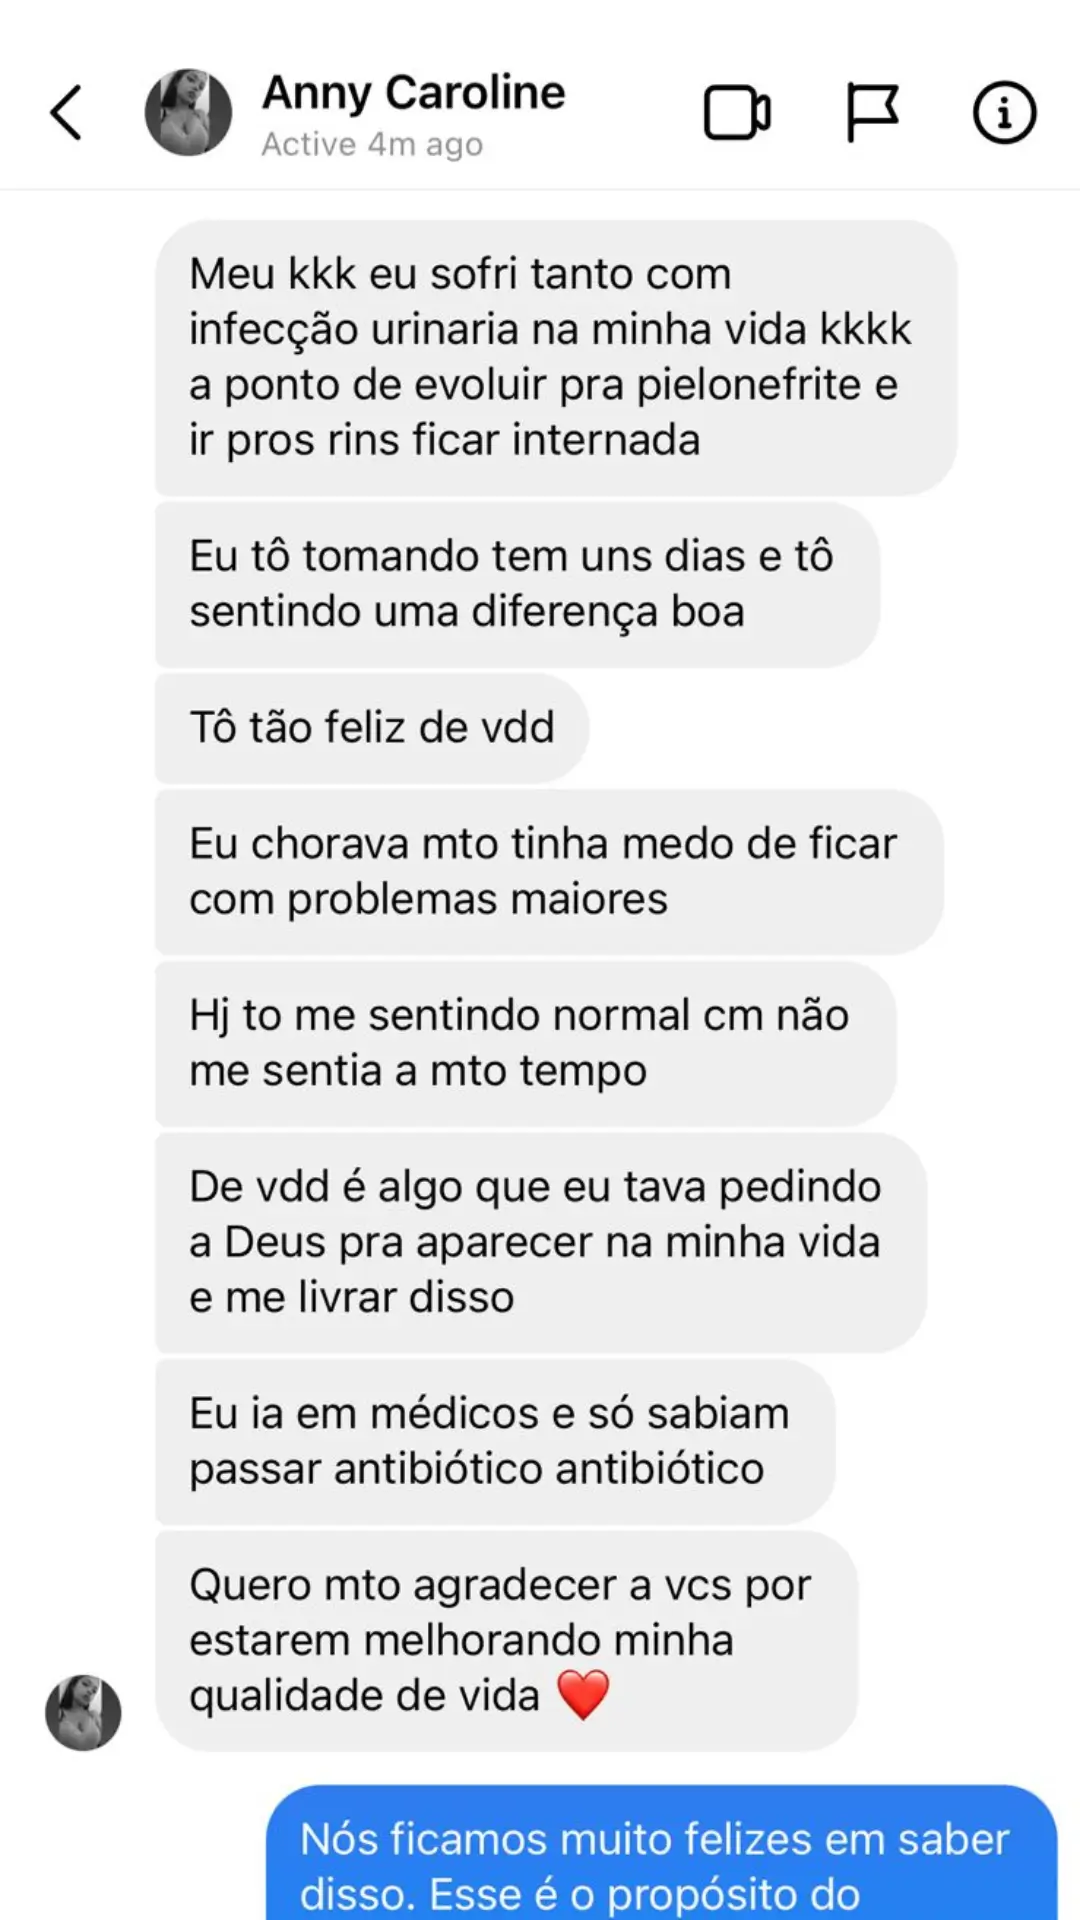Tap the 'Tô tão feliz de vdd' bubble
The image size is (1080, 1920).
[x=371, y=728]
